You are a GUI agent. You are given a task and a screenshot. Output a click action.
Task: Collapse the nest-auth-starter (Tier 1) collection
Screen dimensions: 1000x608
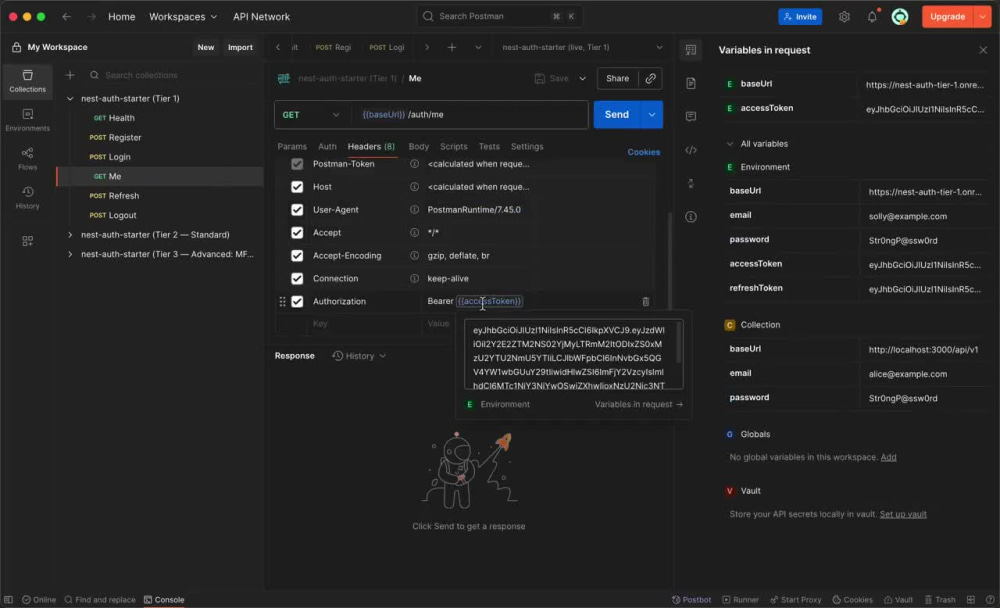[x=70, y=99]
